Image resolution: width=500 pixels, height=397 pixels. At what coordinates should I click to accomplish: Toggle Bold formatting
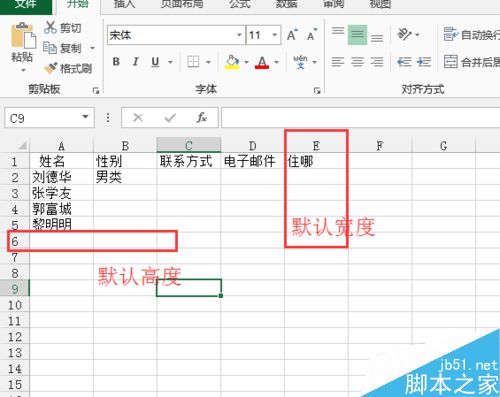tap(116, 62)
